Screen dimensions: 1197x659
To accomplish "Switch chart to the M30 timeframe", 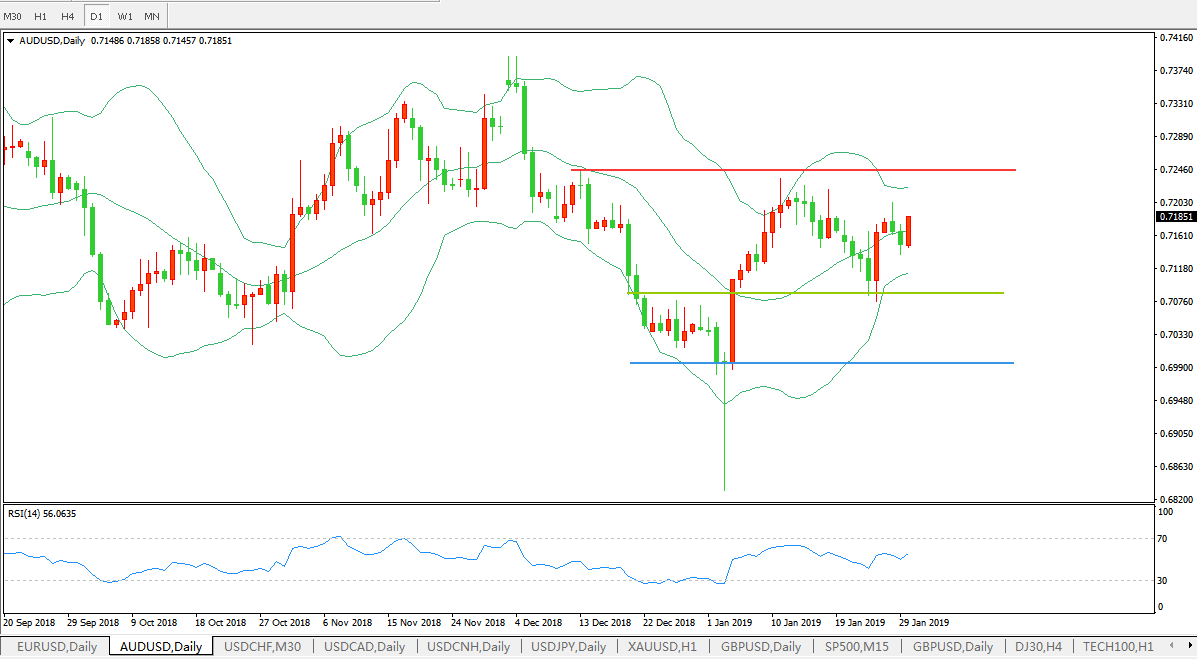I will [x=13, y=16].
